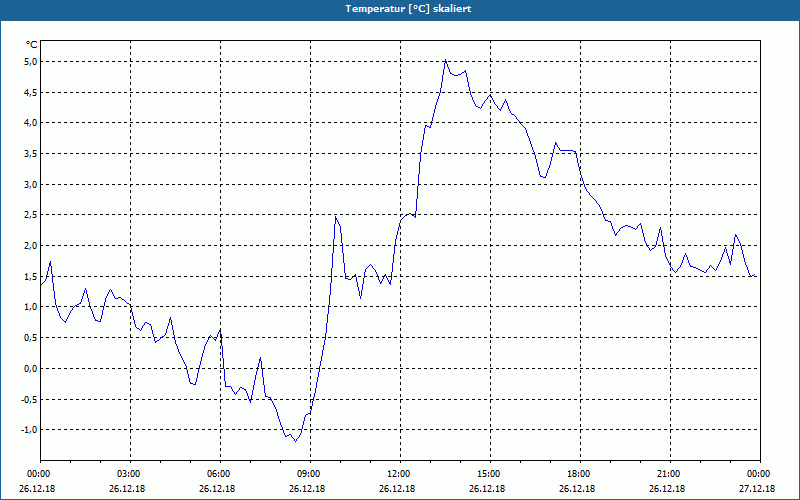Click the 0,5 y-axis label
800x500 pixels.
tap(31, 338)
